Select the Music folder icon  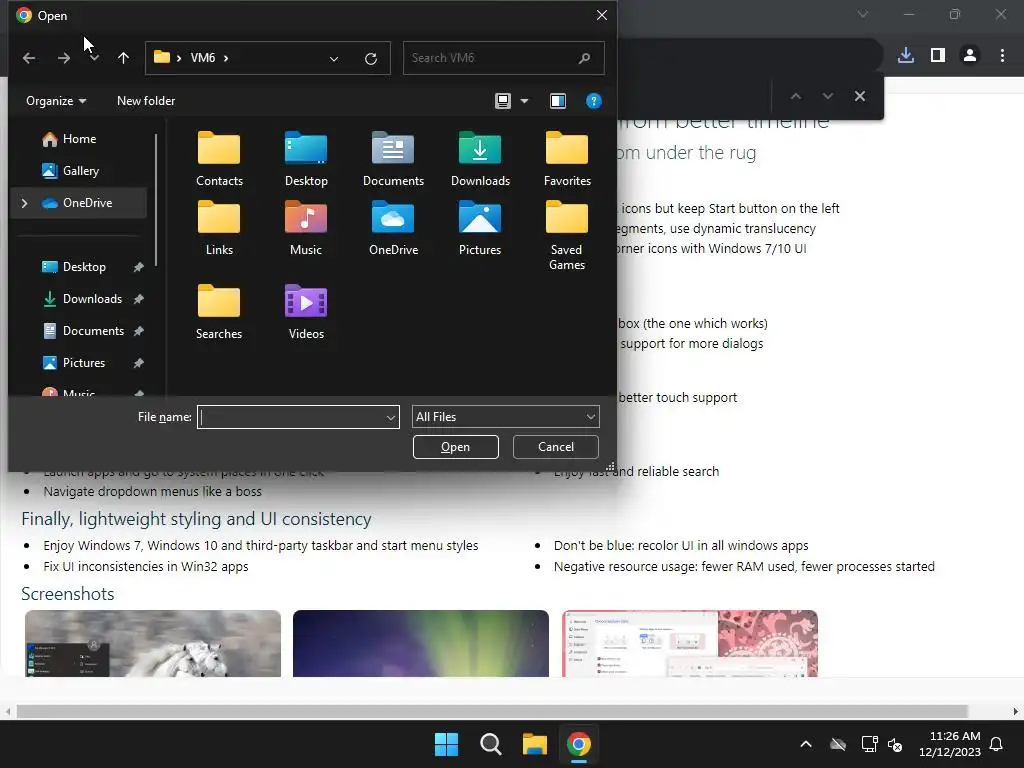click(306, 229)
